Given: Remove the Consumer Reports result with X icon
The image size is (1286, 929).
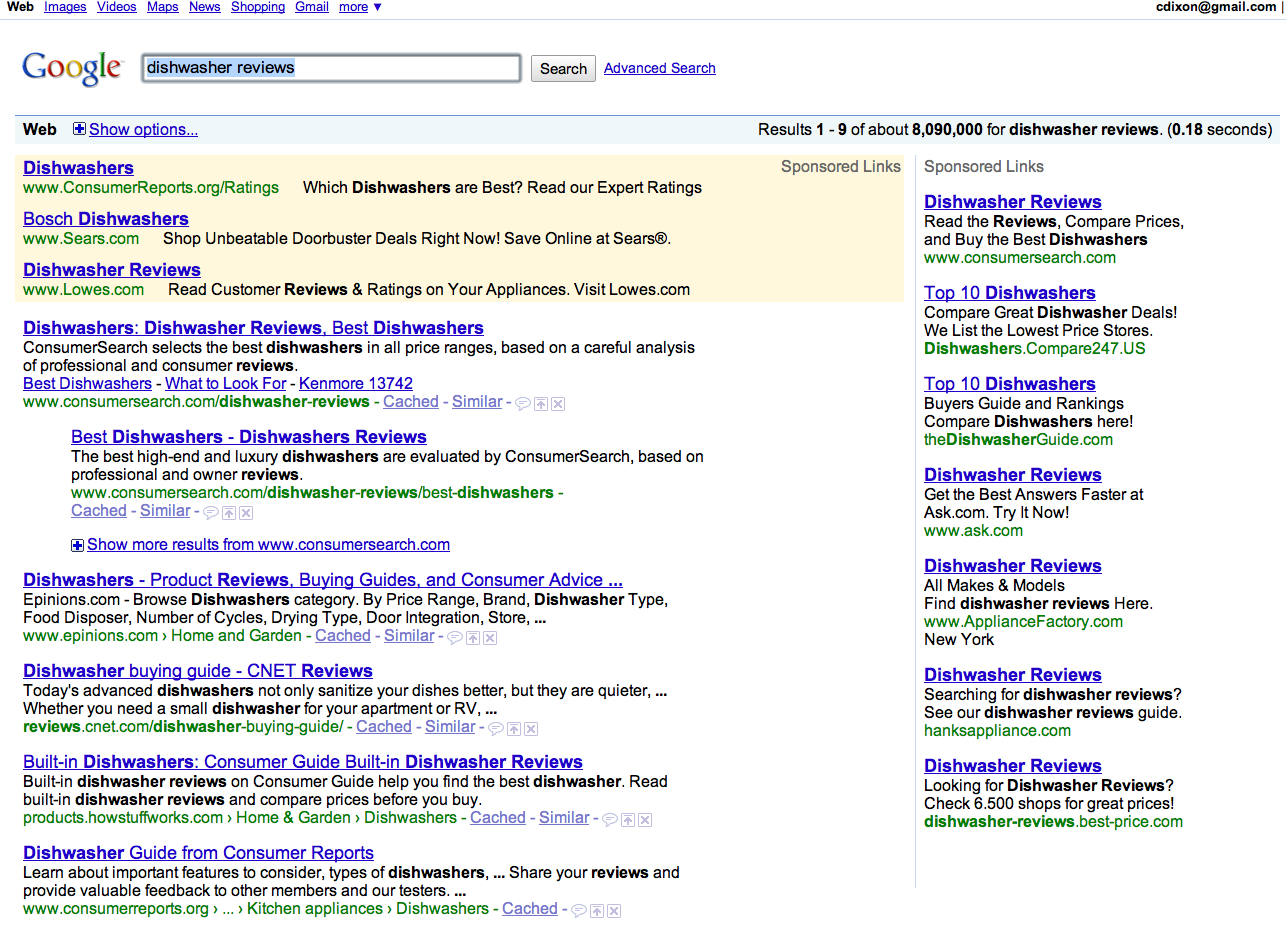Looking at the screenshot, I should (x=614, y=910).
